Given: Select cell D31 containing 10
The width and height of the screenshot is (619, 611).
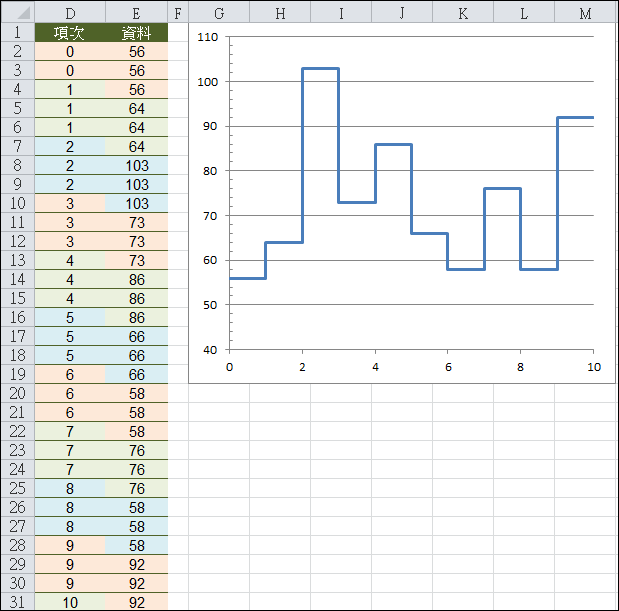Looking at the screenshot, I should point(70,602).
